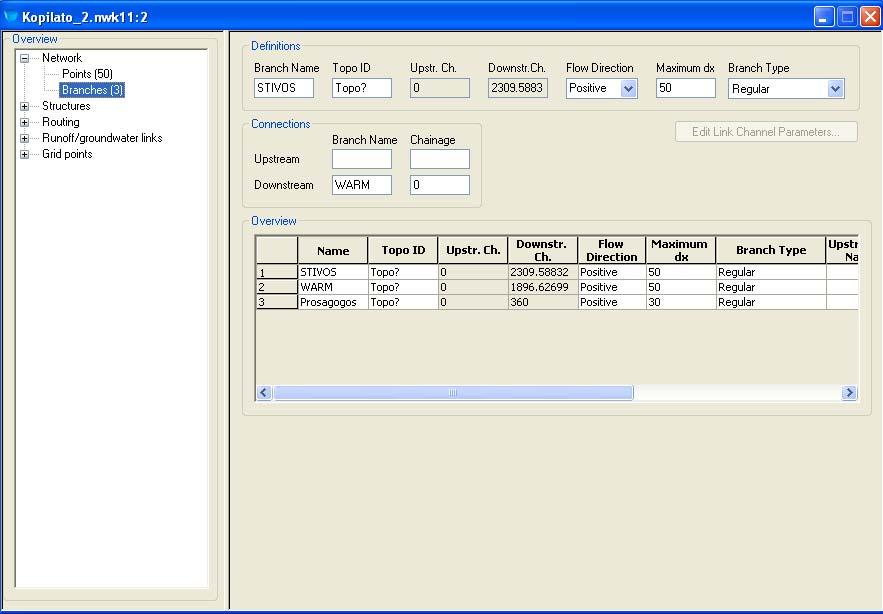Image resolution: width=883 pixels, height=614 pixels.
Task: Expand the Routing tree node
Action: click(x=24, y=122)
